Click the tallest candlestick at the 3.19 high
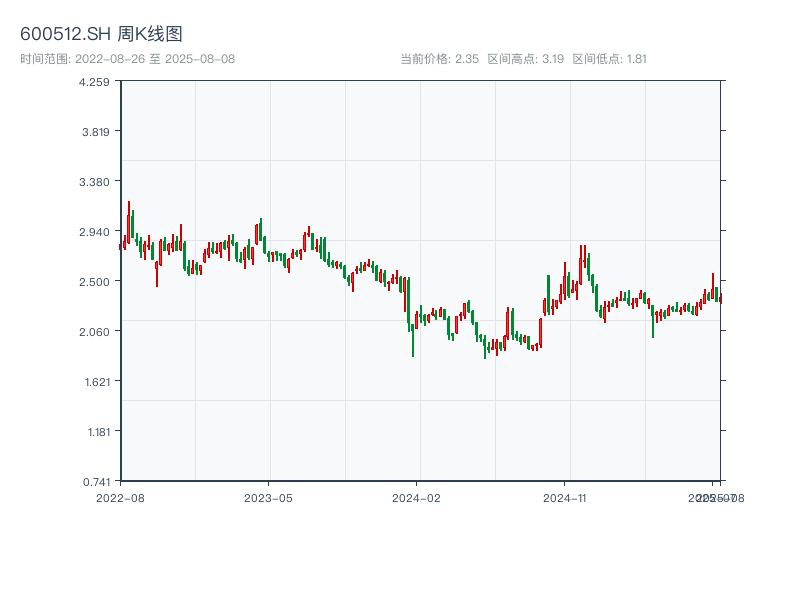Image resolution: width=800 pixels, height=600 pixels. click(131, 222)
